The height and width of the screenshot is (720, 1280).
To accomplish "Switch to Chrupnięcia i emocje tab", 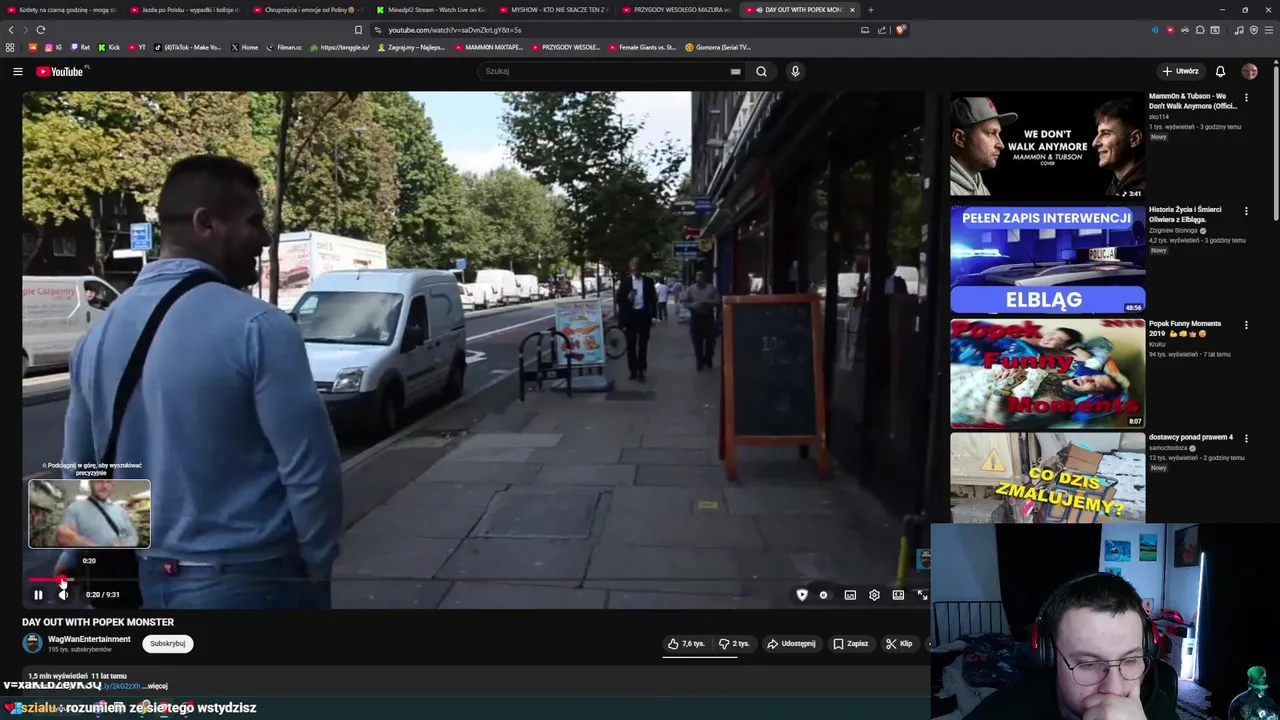I will point(311,10).
